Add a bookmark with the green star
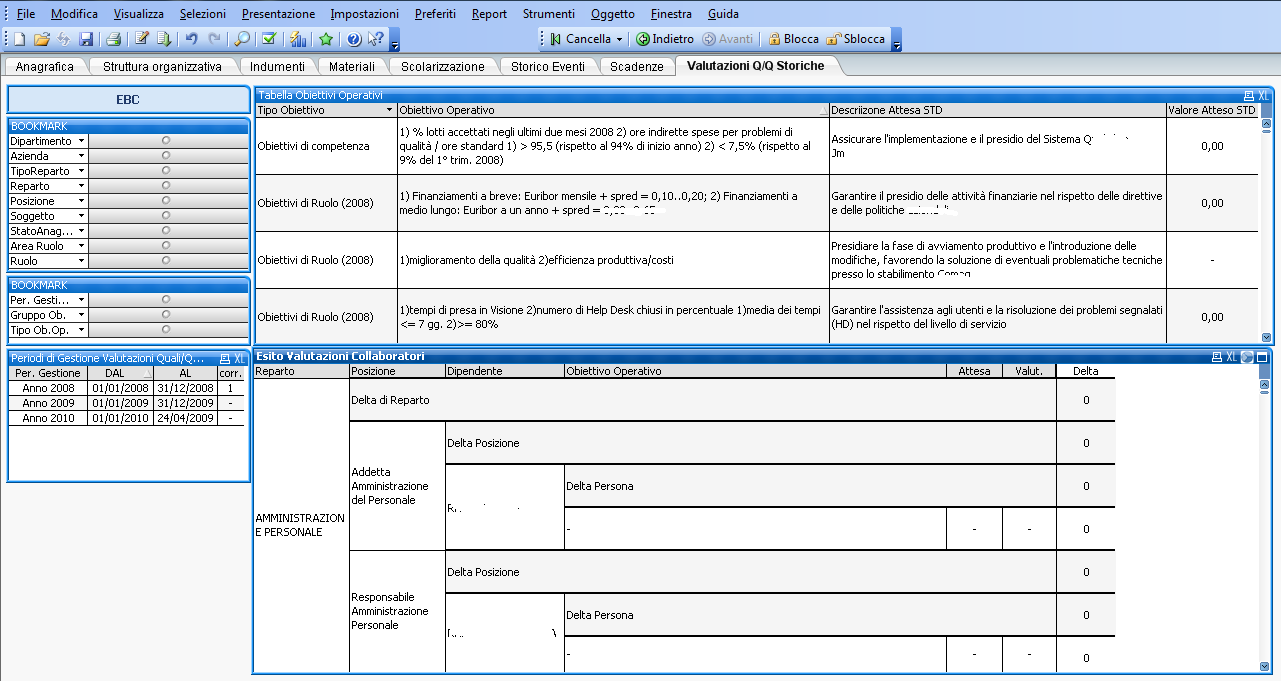This screenshot has height=681, width=1281. [325, 39]
